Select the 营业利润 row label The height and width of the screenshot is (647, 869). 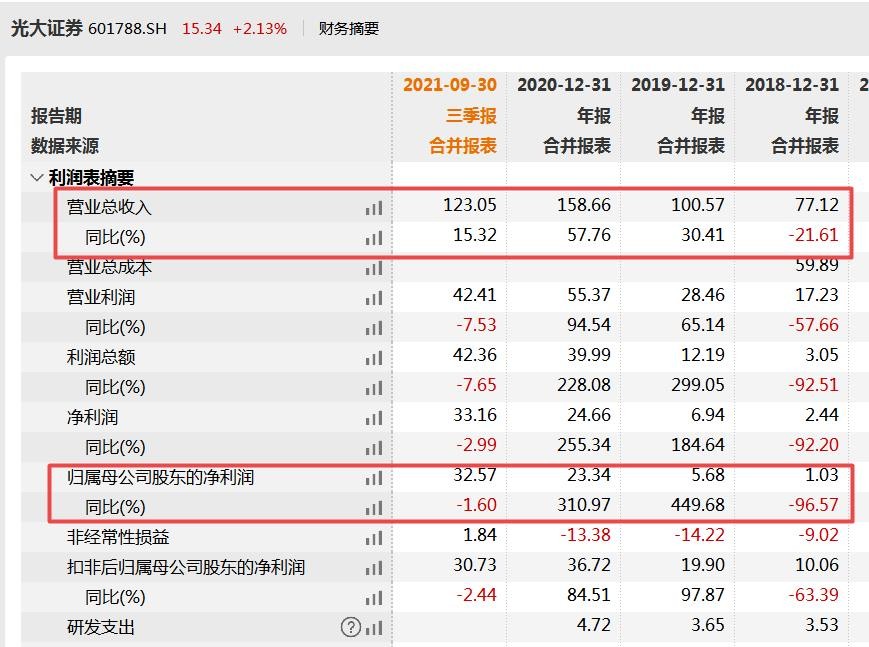(101, 297)
